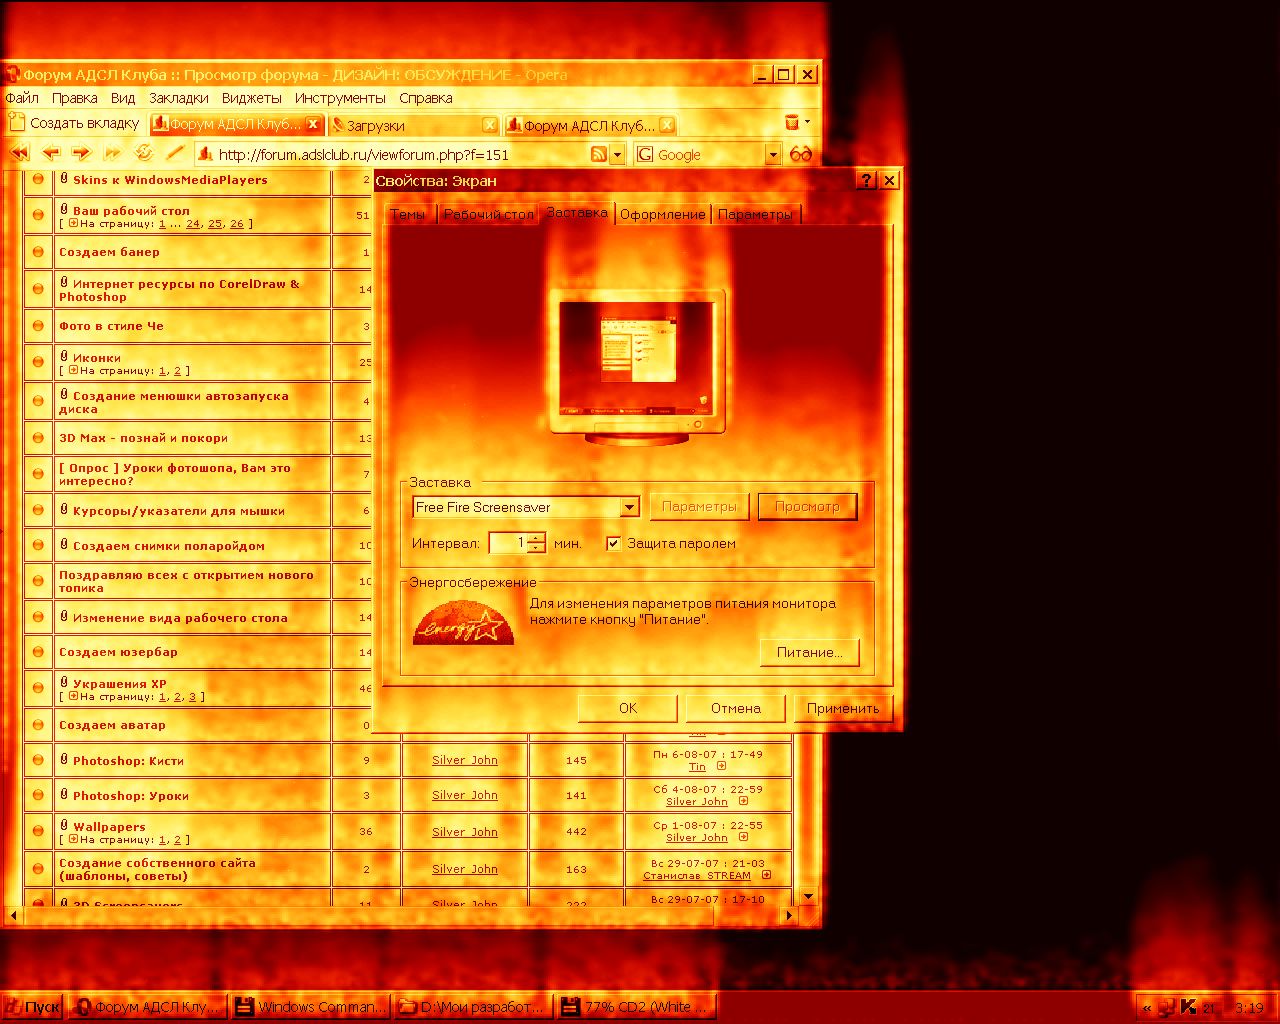Close the Загрузки tab
This screenshot has height=1024, width=1280.
pyautogui.click(x=490, y=125)
